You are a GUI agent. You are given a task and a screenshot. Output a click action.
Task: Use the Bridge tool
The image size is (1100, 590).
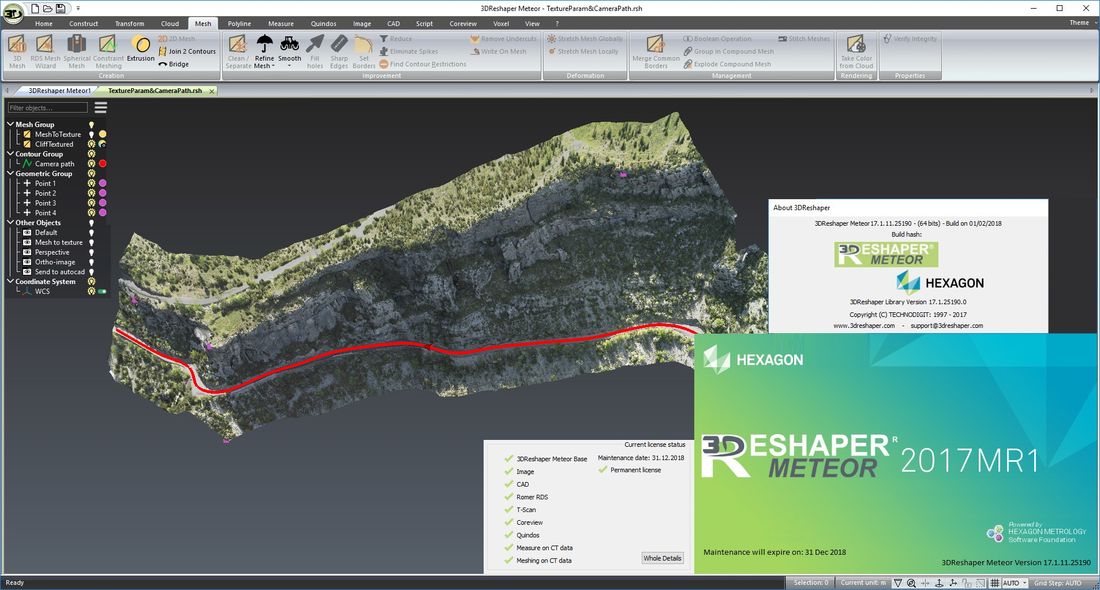click(173, 64)
